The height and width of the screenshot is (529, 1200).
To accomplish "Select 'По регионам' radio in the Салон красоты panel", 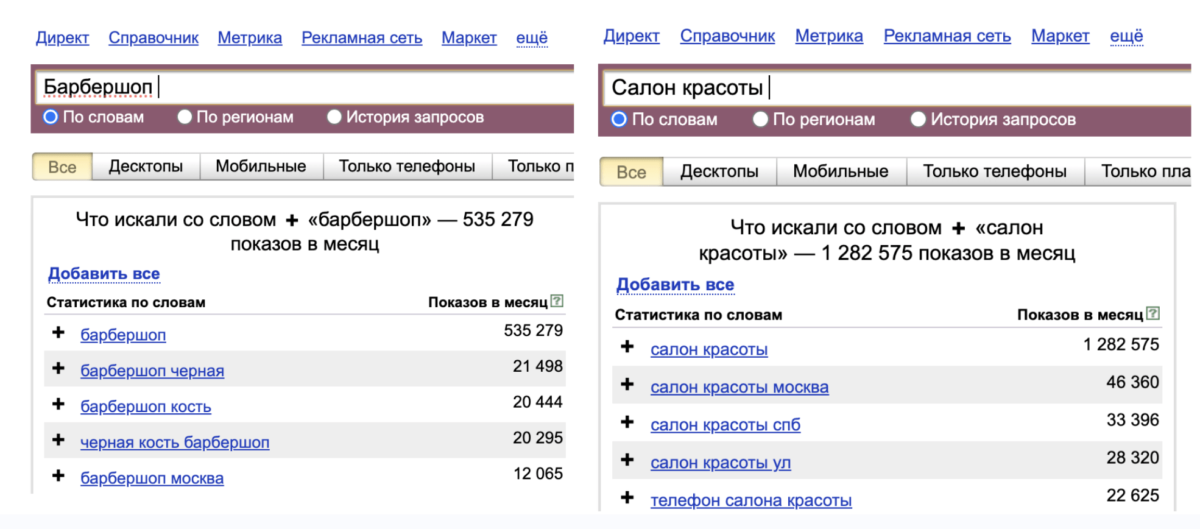I will point(760,119).
